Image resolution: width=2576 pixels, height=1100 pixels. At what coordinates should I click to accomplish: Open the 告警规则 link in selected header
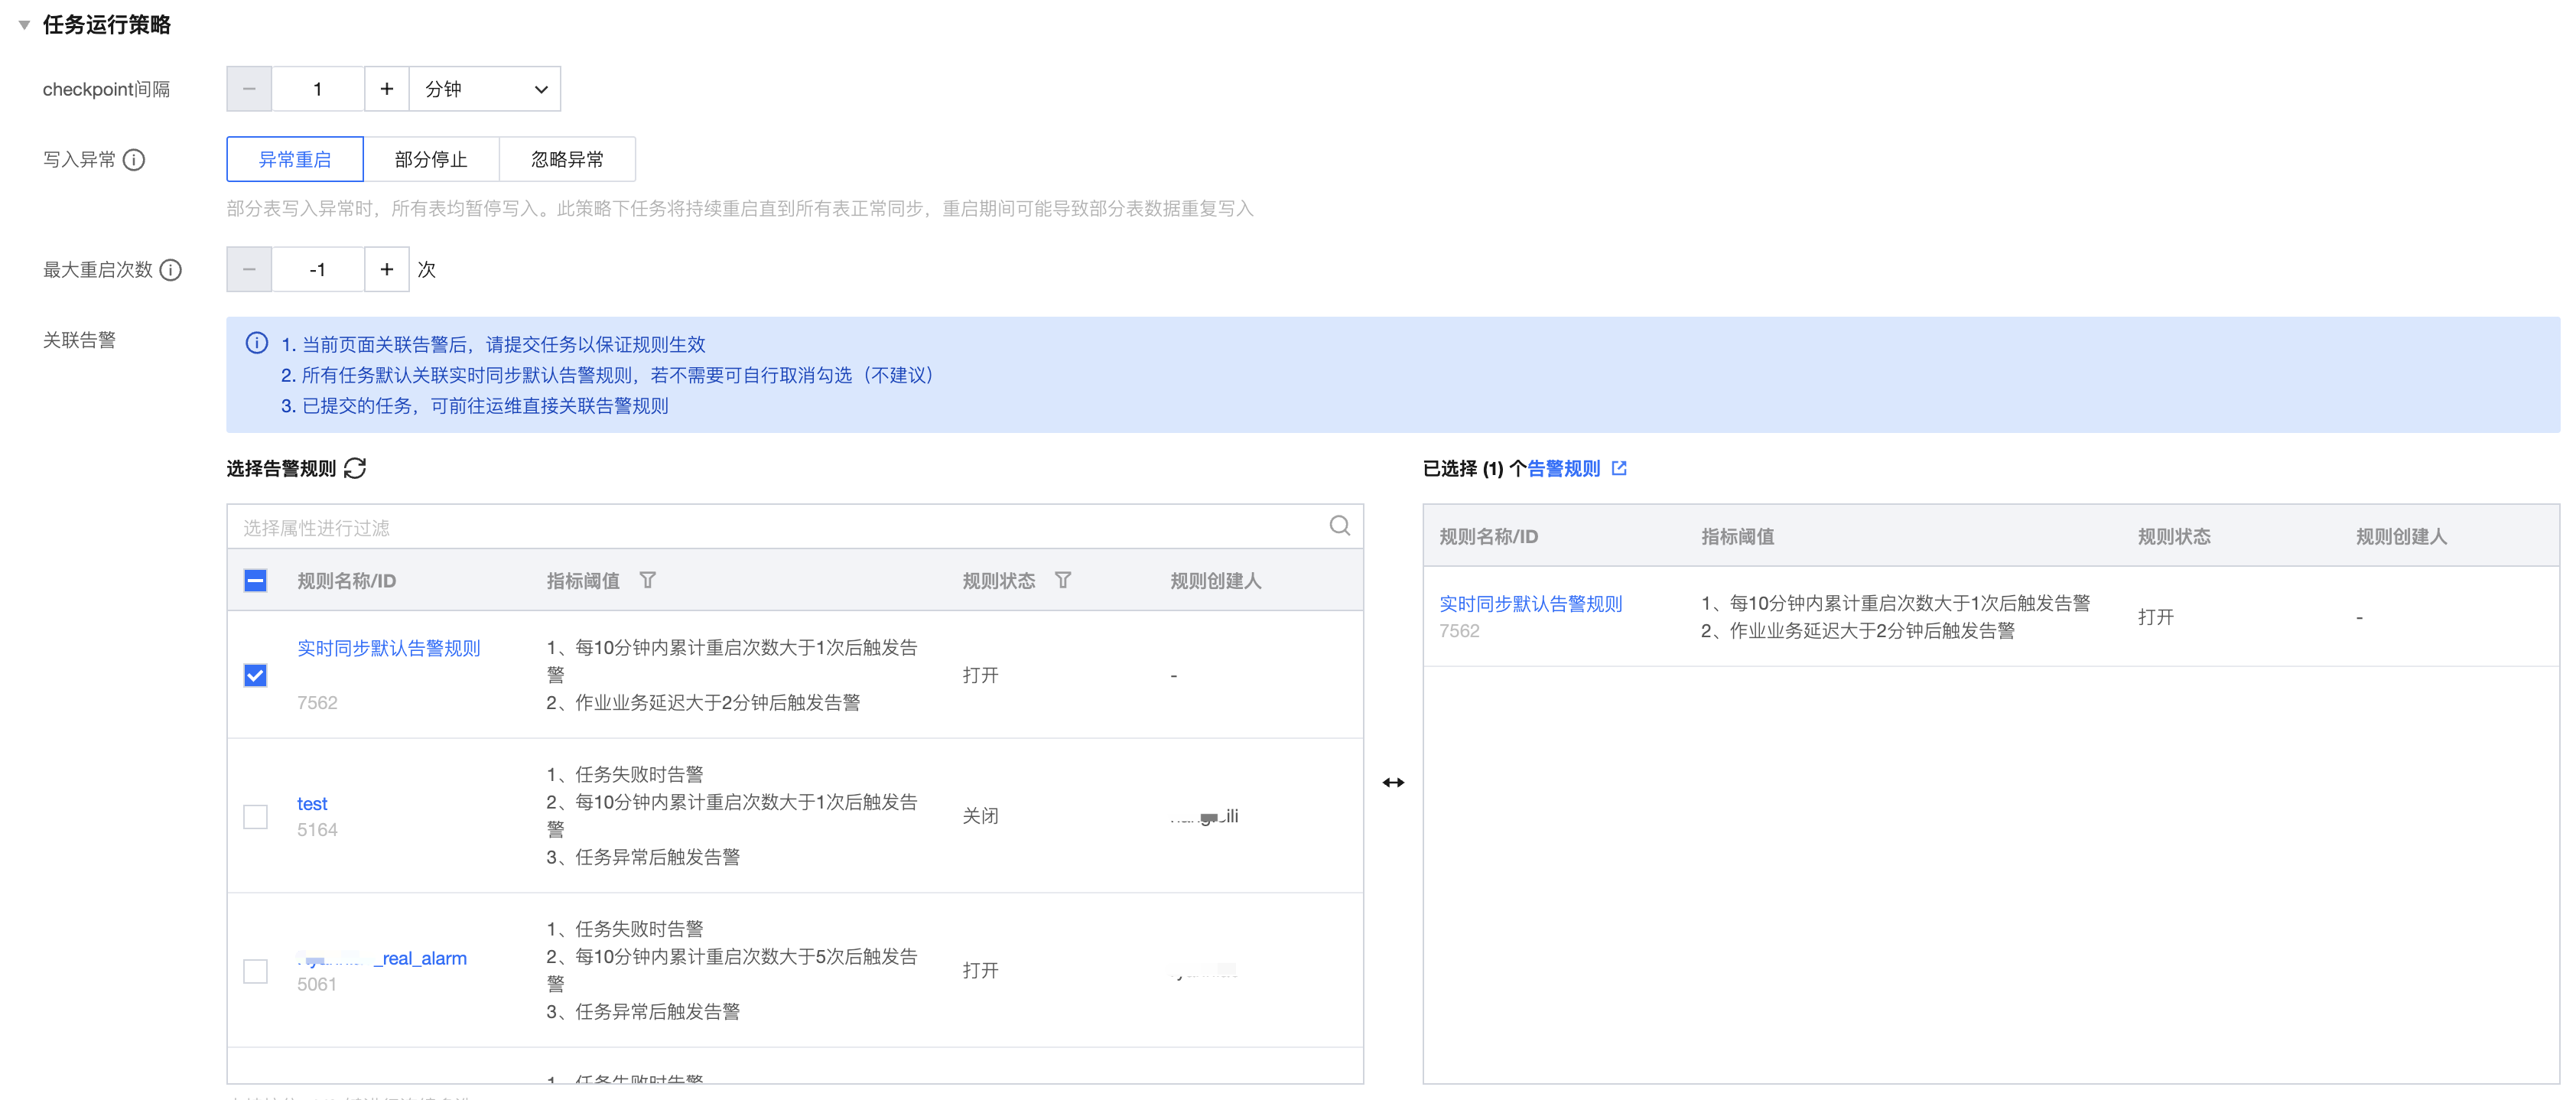(1563, 468)
